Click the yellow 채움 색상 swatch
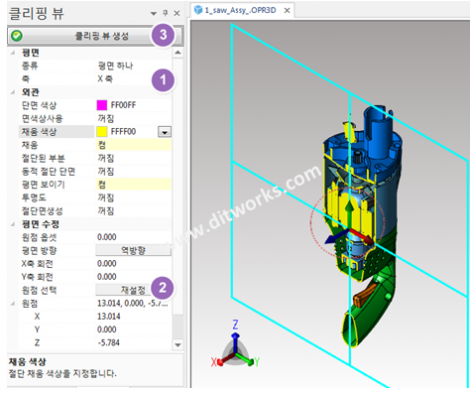470x394 pixels. point(102,131)
